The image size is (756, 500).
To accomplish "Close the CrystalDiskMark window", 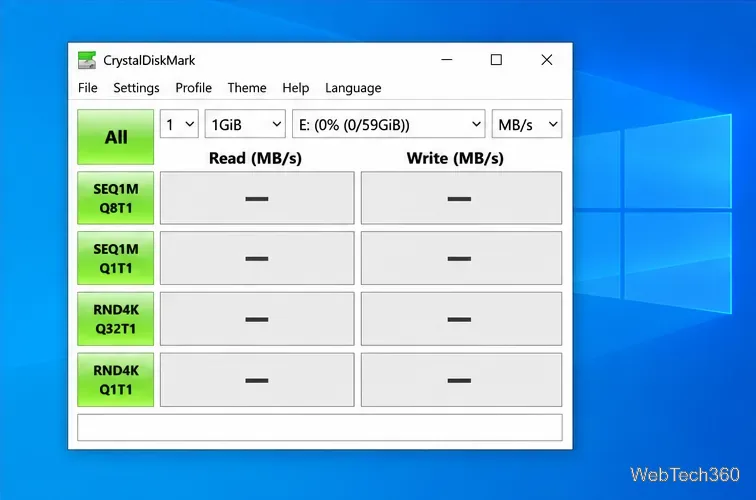I will (547, 60).
